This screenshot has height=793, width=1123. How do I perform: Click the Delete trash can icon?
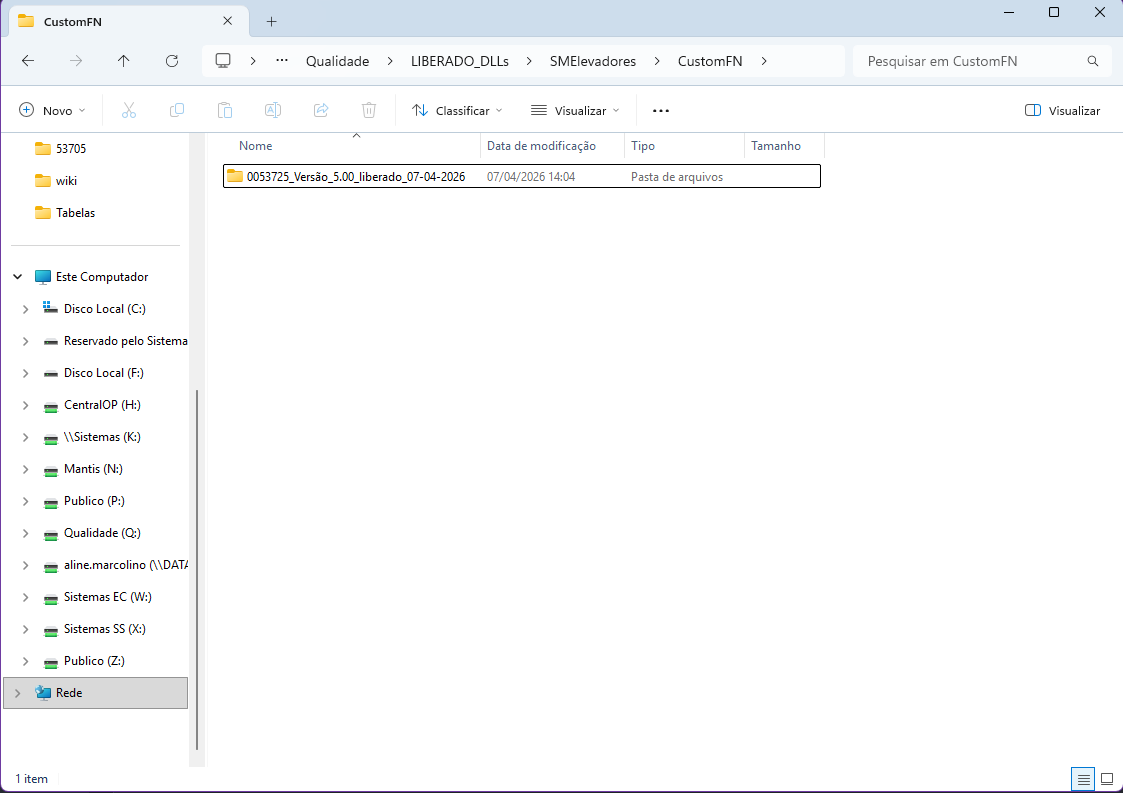tap(369, 110)
